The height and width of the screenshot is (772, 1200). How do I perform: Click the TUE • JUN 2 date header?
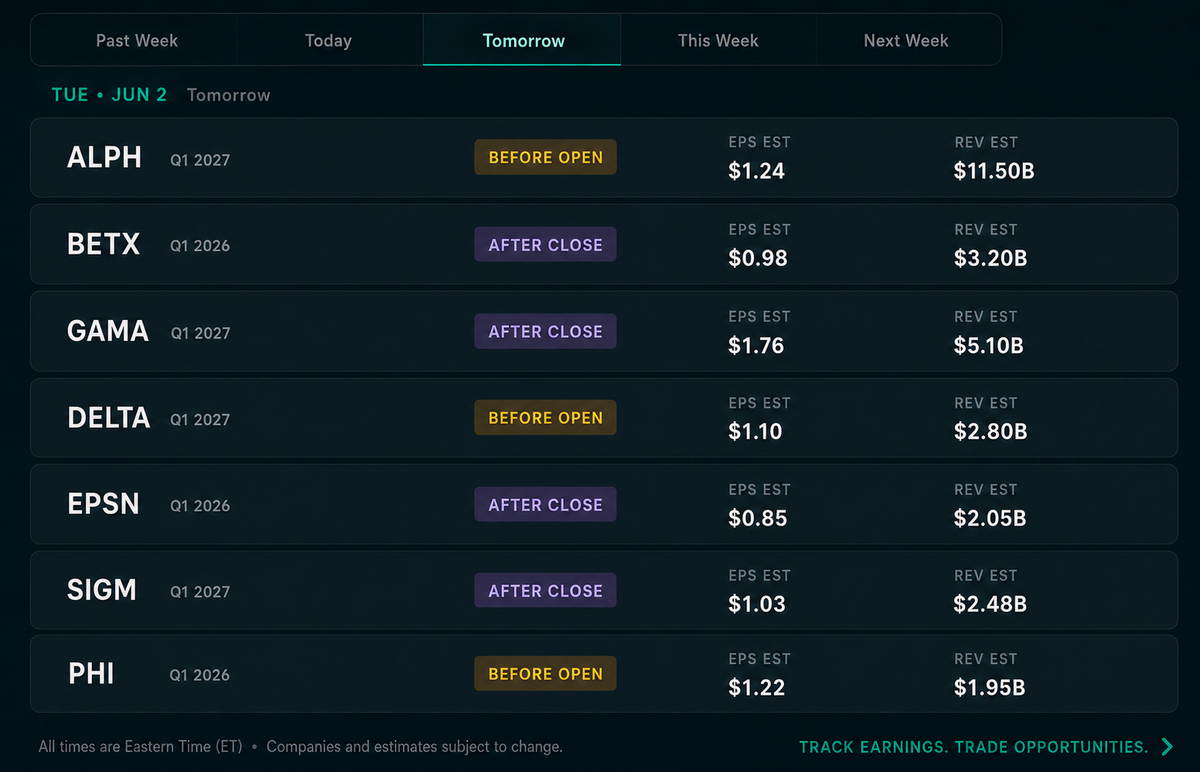pos(109,95)
